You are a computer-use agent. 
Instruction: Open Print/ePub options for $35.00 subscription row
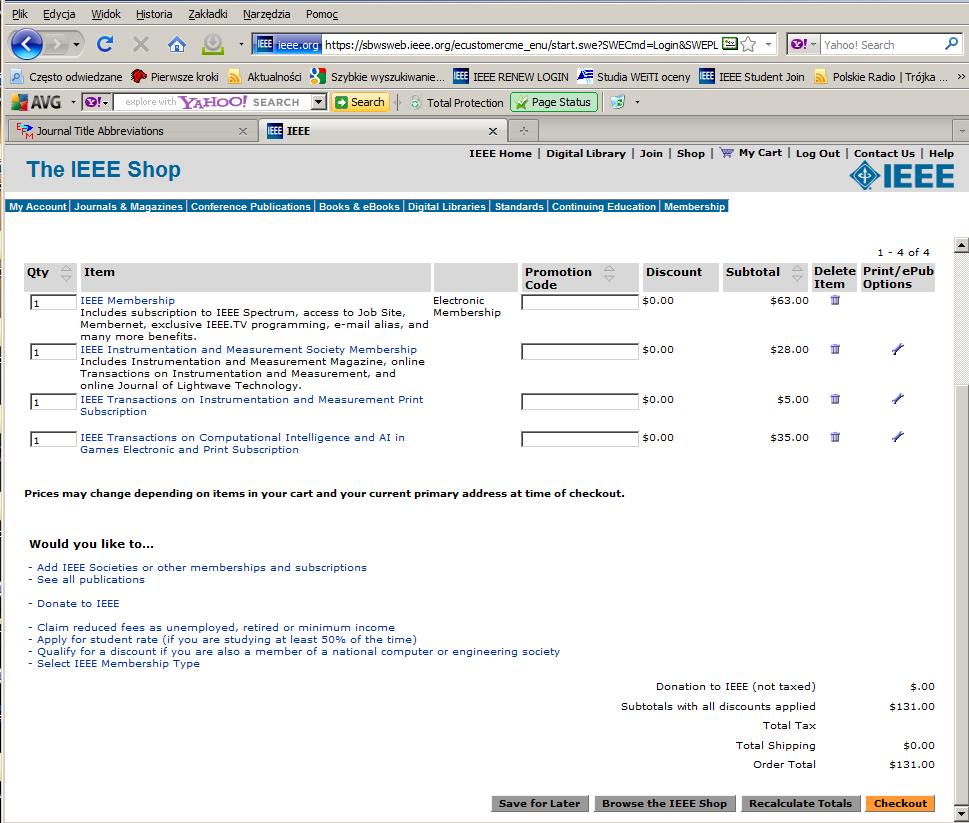click(898, 437)
